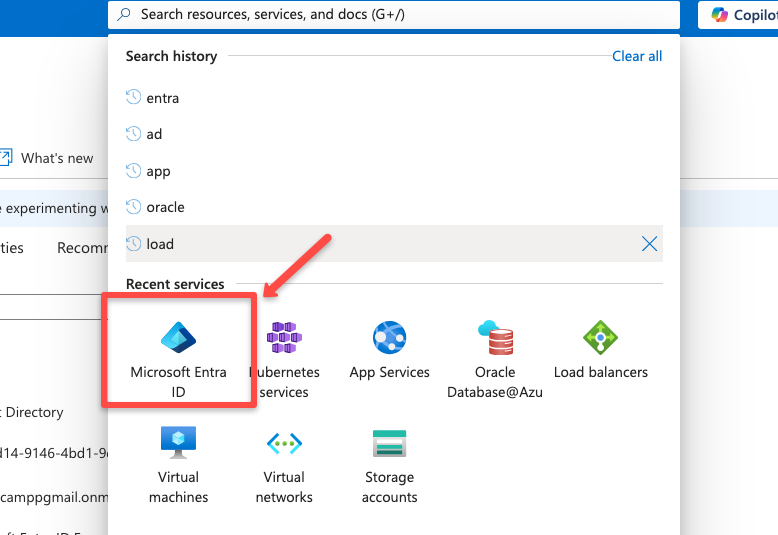Image resolution: width=778 pixels, height=535 pixels.
Task: Open the Virtual networks icon
Action: tap(284, 443)
